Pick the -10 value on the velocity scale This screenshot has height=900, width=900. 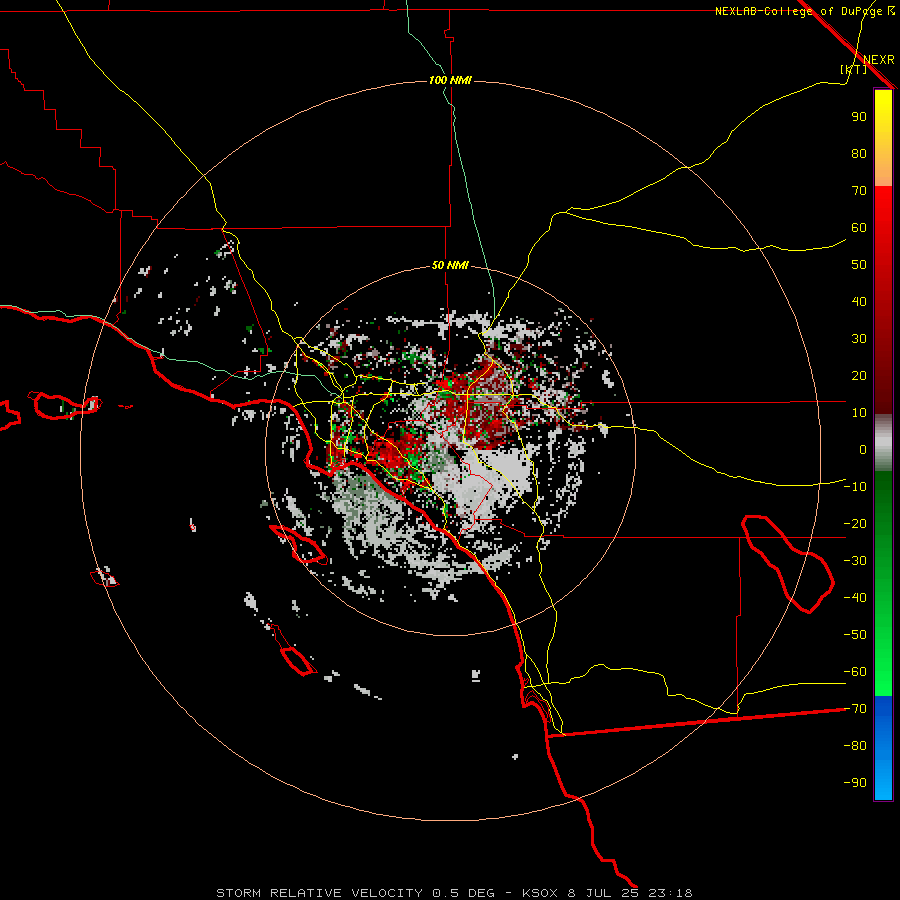pos(855,487)
